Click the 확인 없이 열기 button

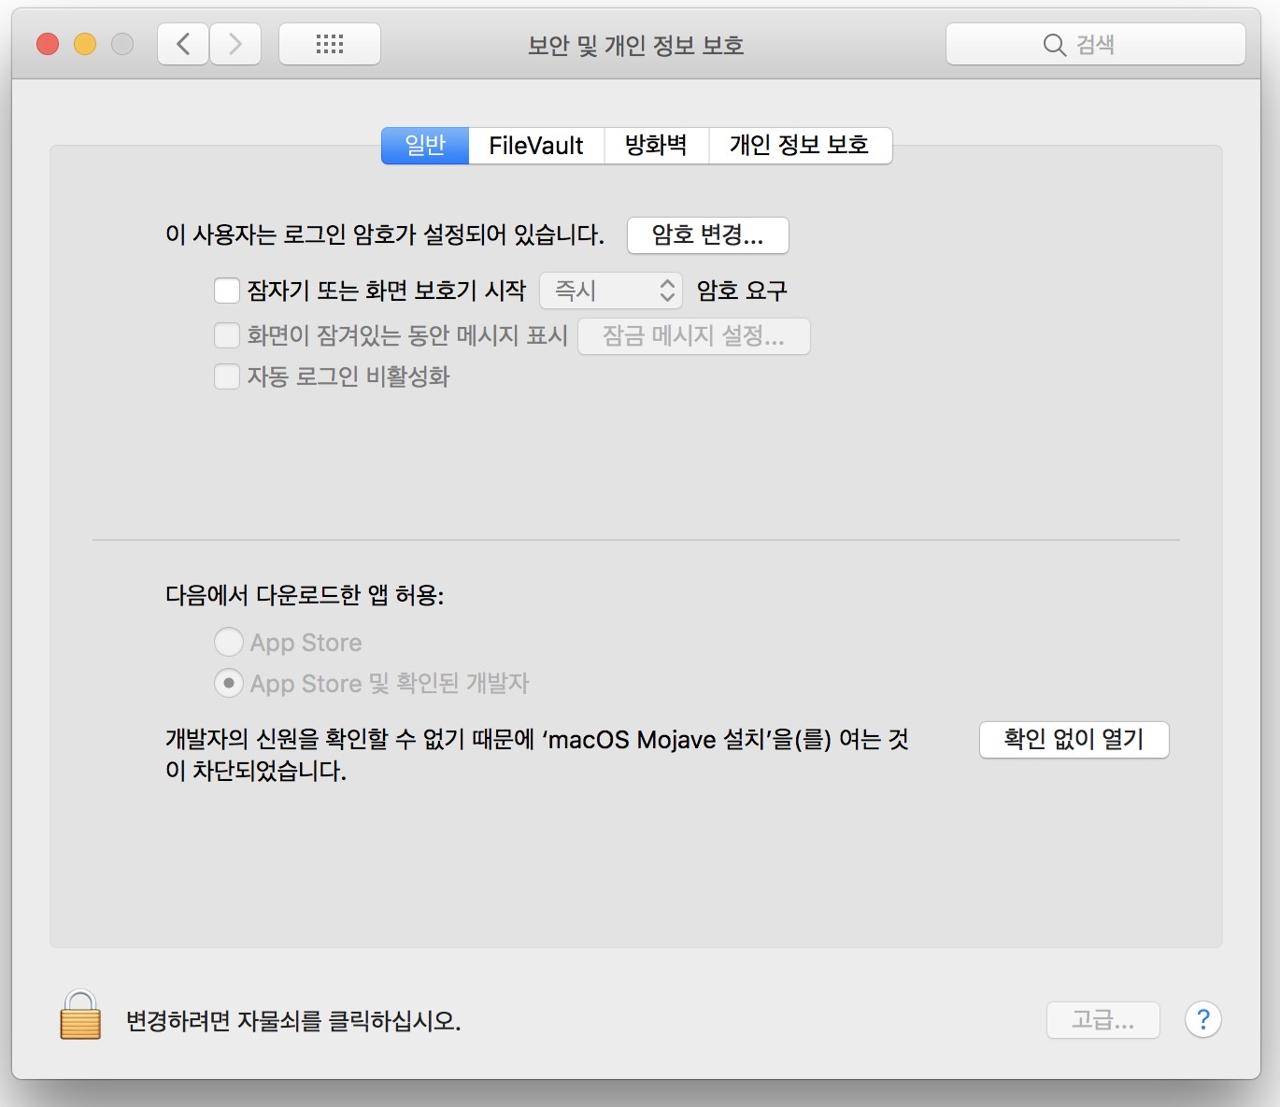click(x=1074, y=739)
